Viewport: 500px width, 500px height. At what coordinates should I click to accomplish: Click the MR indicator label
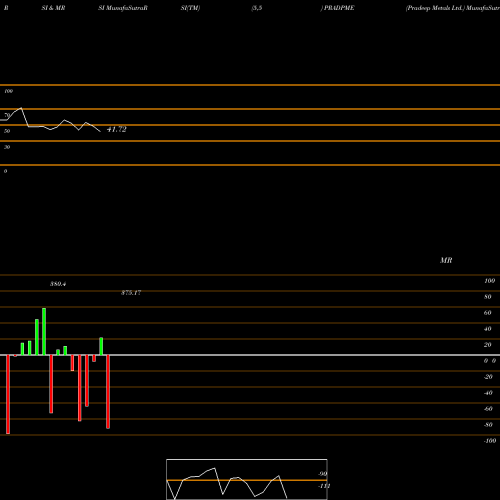446,260
